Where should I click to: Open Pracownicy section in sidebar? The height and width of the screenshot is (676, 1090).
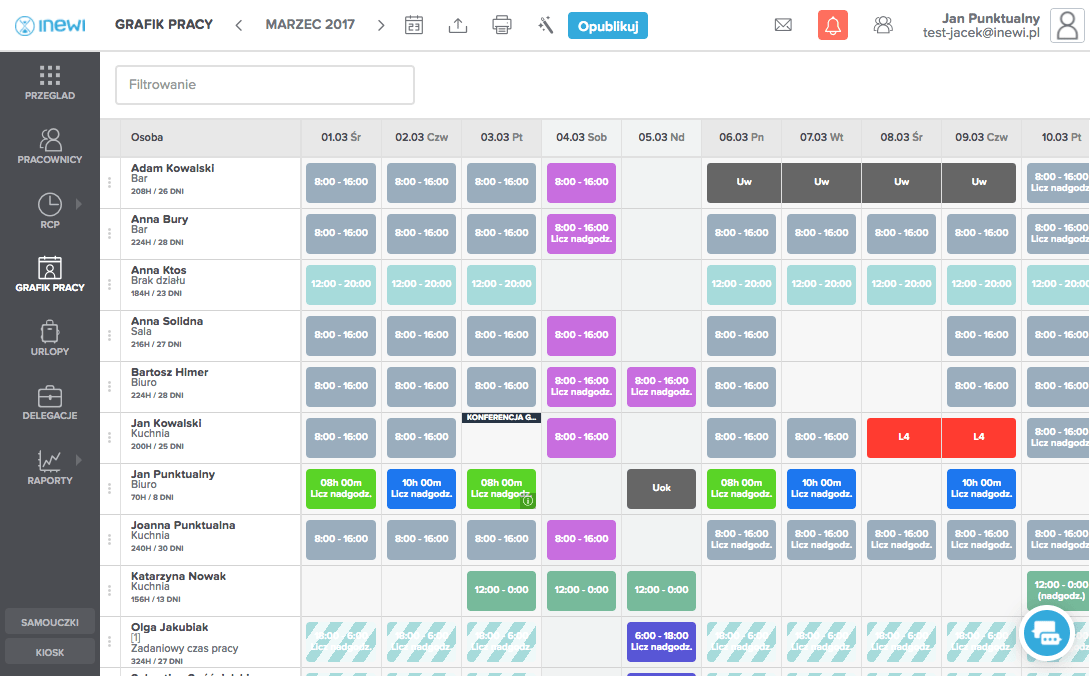pyautogui.click(x=50, y=146)
